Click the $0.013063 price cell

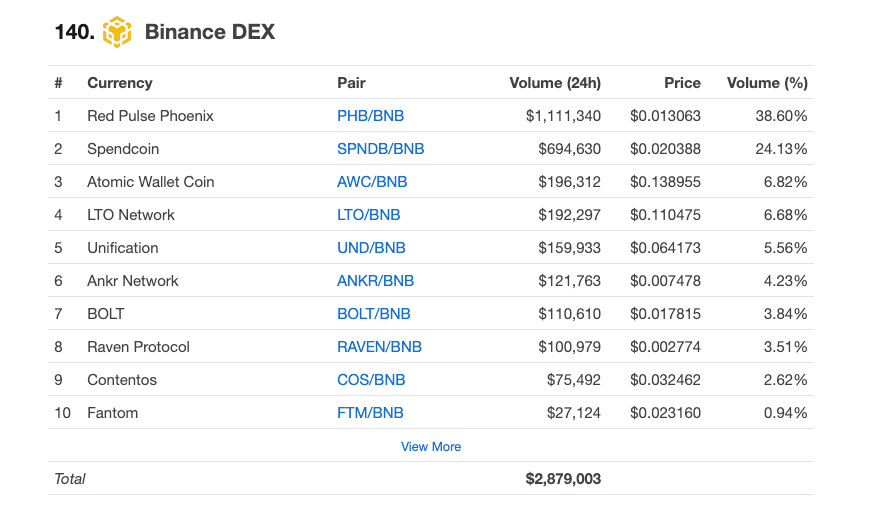(665, 116)
